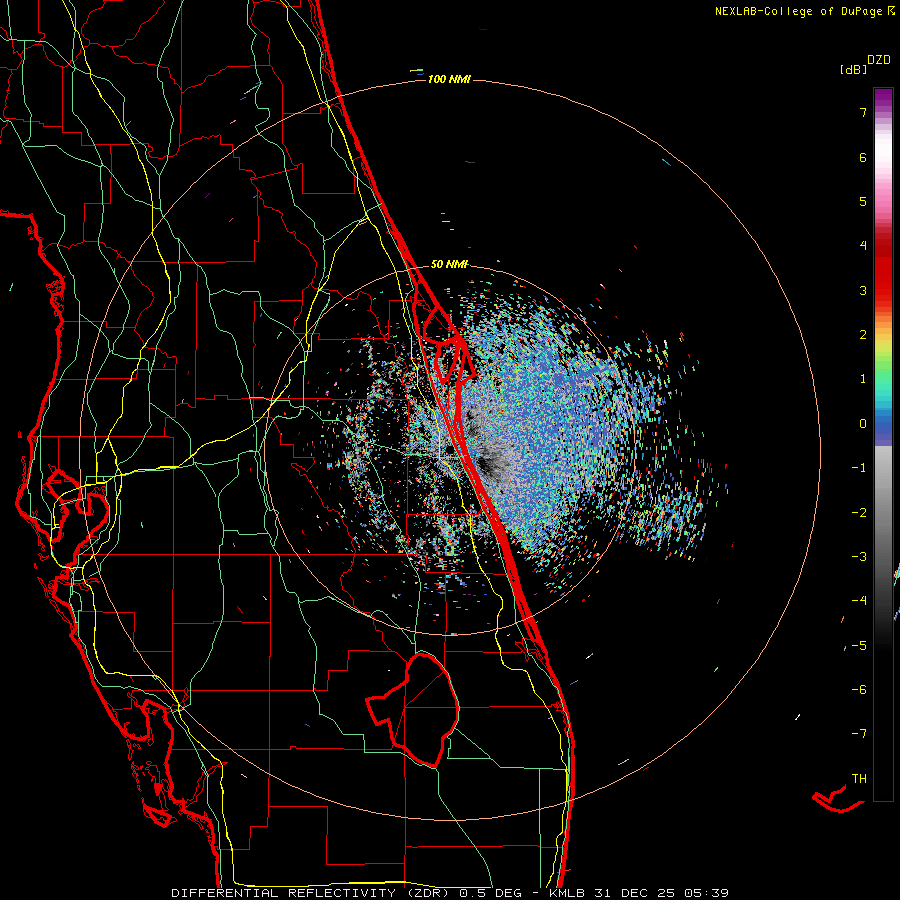Click the 05:39 timestamp

[706, 893]
